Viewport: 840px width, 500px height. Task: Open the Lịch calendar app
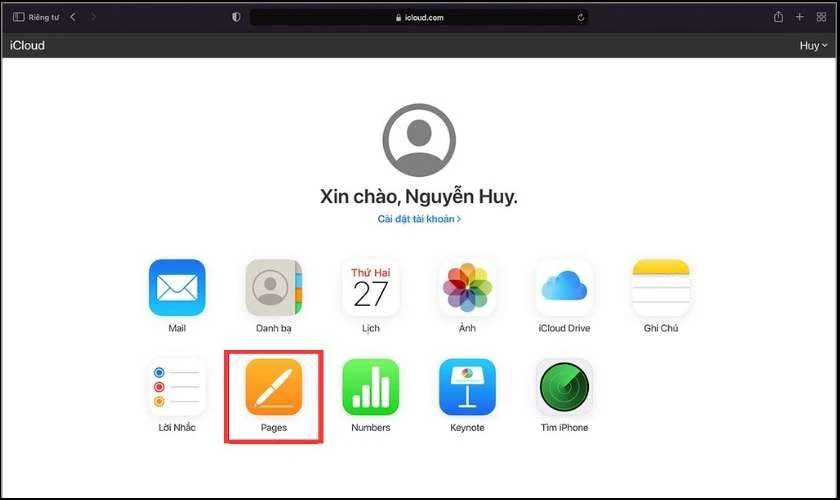pos(371,288)
